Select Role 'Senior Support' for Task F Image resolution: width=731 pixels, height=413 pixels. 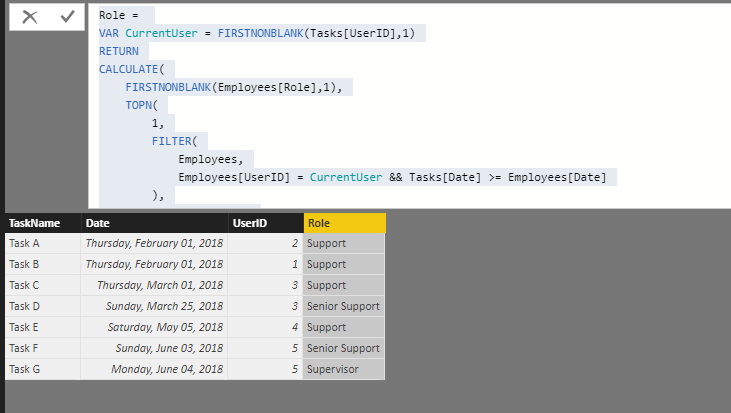(344, 348)
